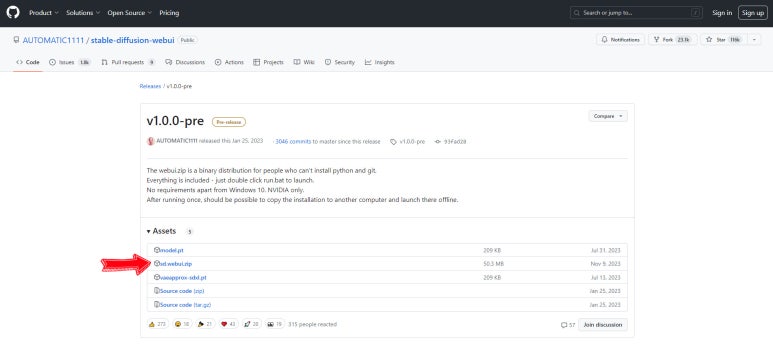
Task: Click the Join discussion button
Action: 603,325
